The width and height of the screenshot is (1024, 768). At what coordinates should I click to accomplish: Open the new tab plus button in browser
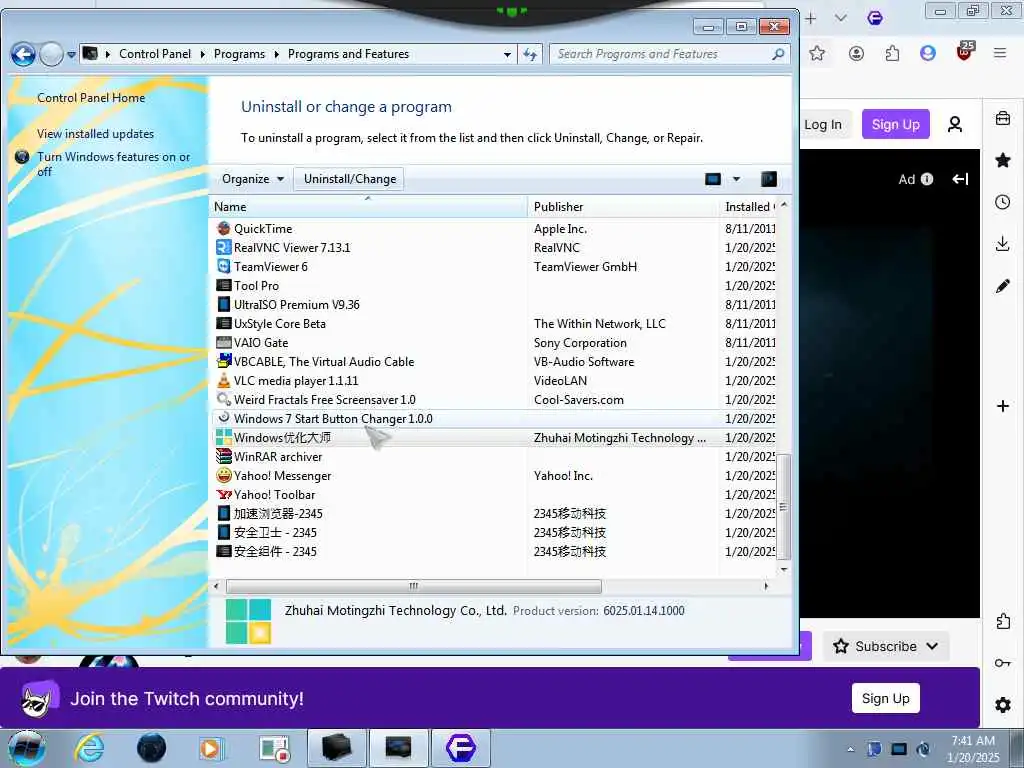[x=810, y=18]
